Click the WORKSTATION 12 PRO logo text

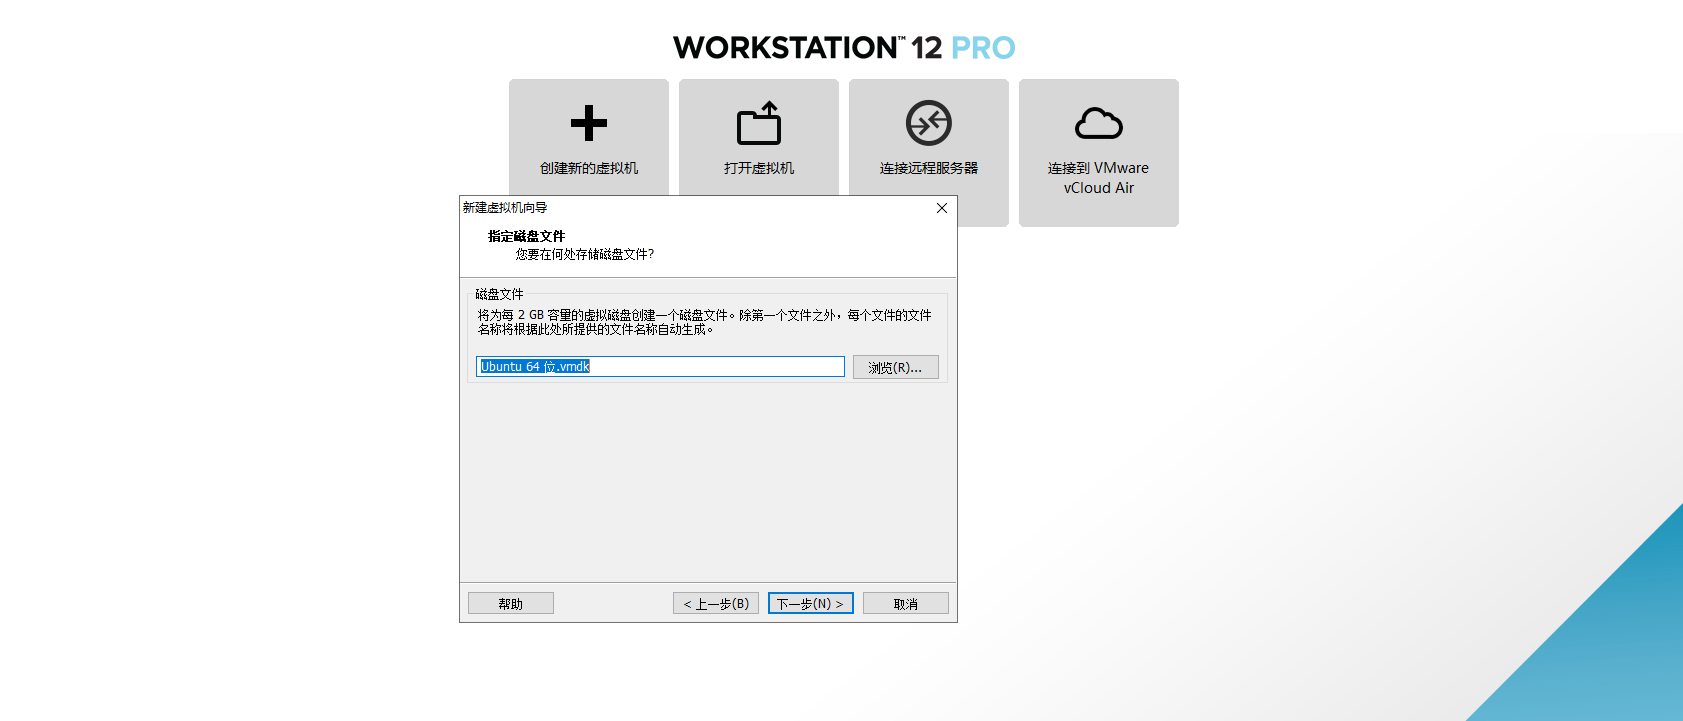pyautogui.click(x=844, y=47)
